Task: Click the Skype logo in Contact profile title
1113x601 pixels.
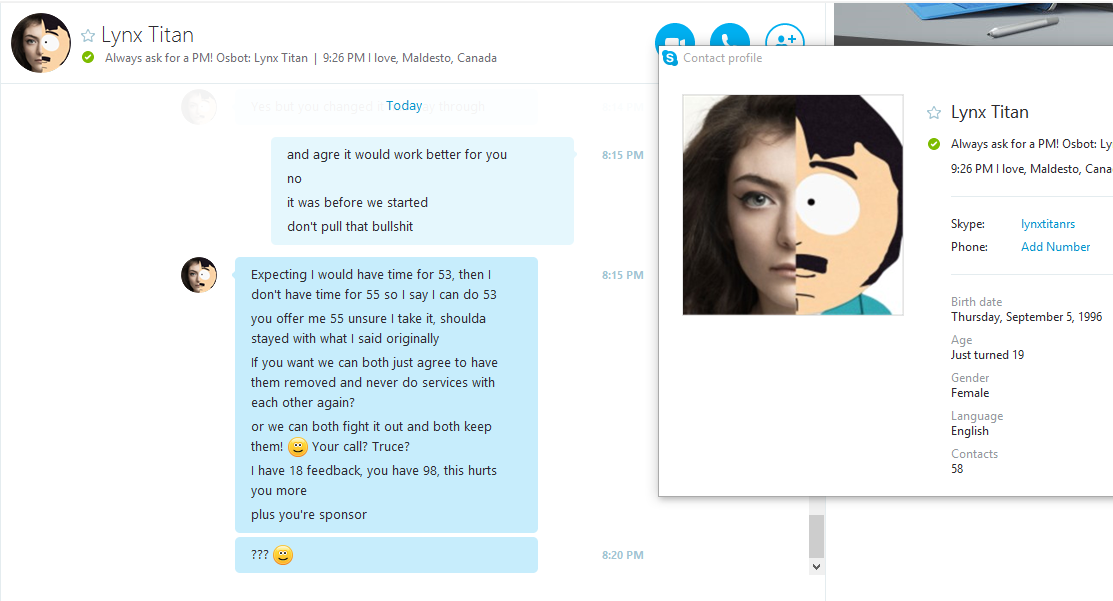Action: pos(670,58)
